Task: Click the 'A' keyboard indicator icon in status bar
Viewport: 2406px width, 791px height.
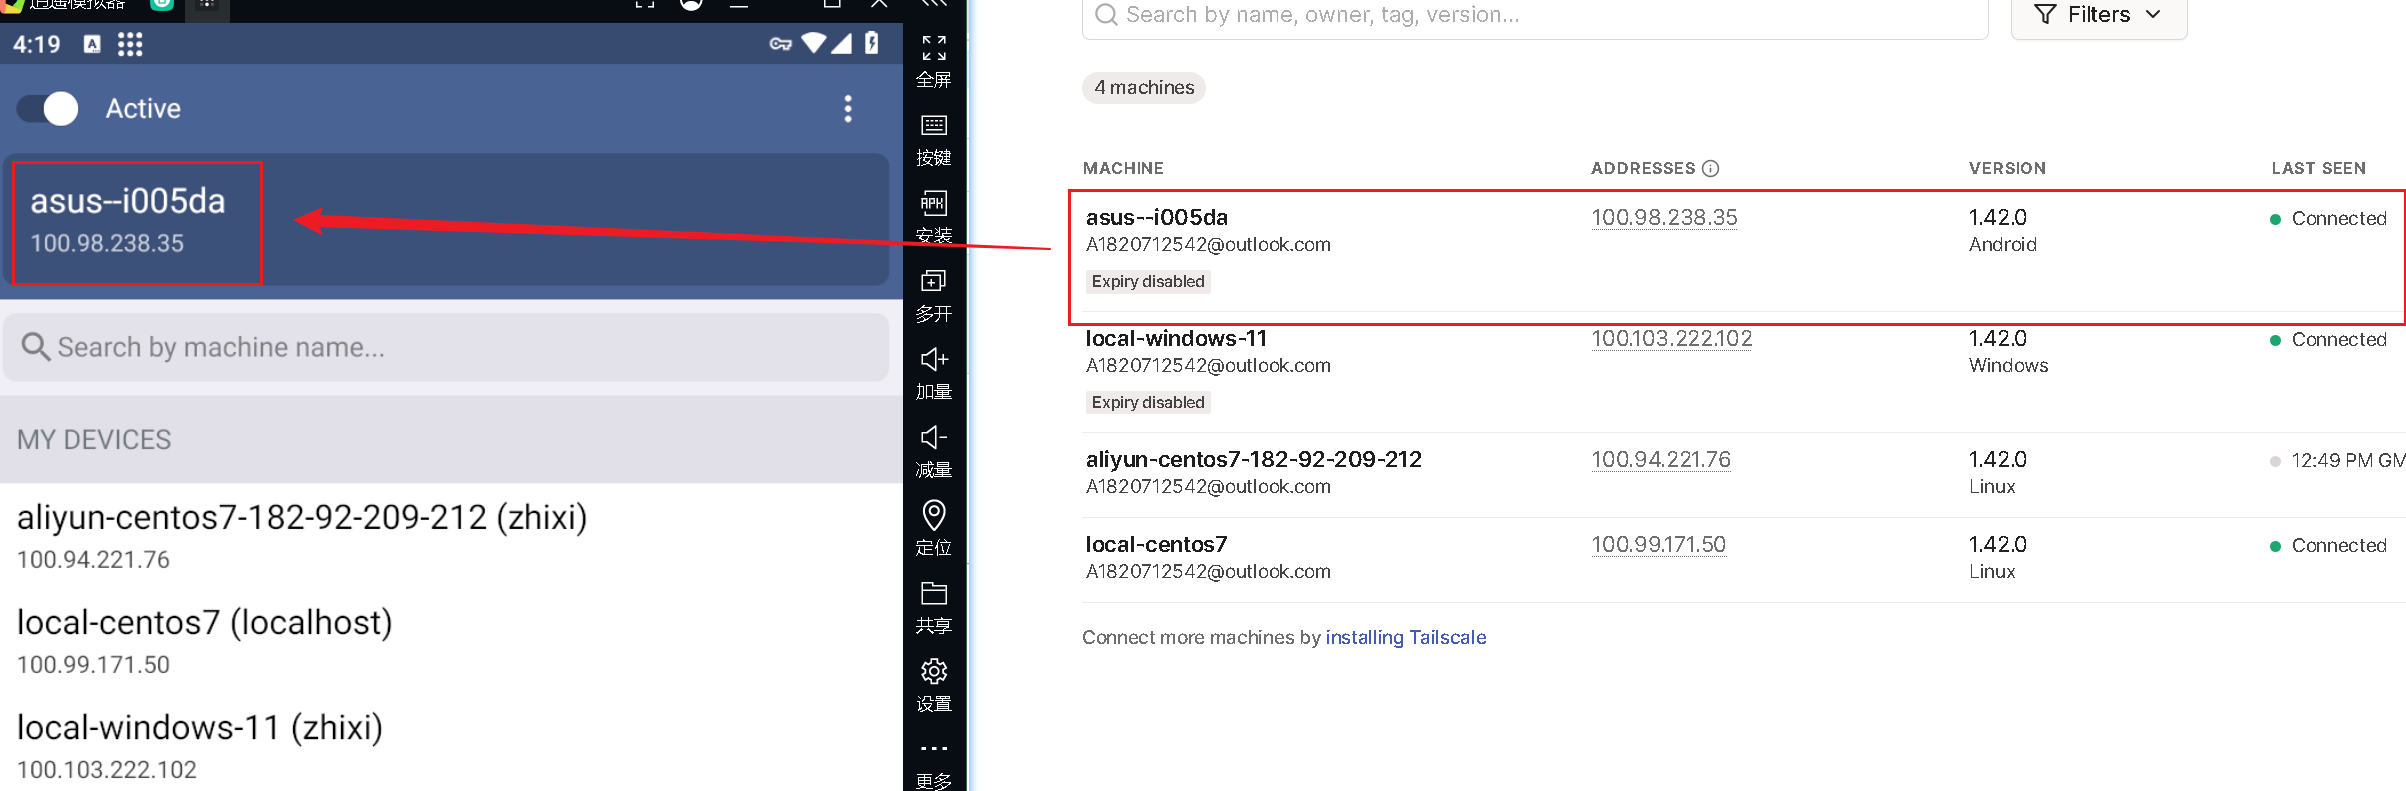Action: [x=92, y=44]
